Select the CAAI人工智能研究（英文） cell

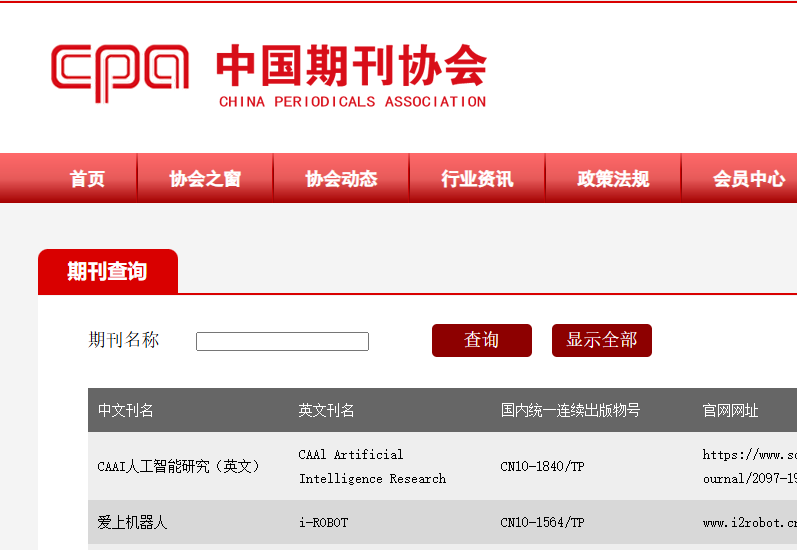pyautogui.click(x=178, y=466)
